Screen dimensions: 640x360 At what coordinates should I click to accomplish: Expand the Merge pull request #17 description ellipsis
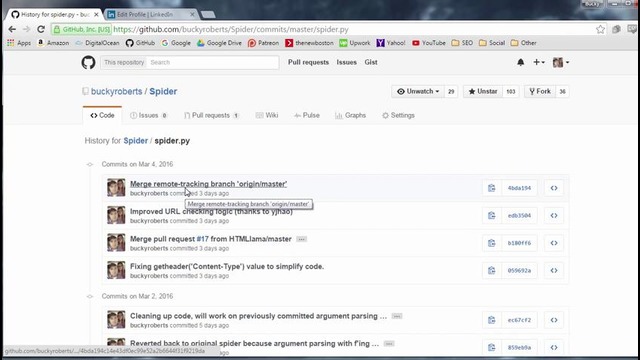pos(301,239)
